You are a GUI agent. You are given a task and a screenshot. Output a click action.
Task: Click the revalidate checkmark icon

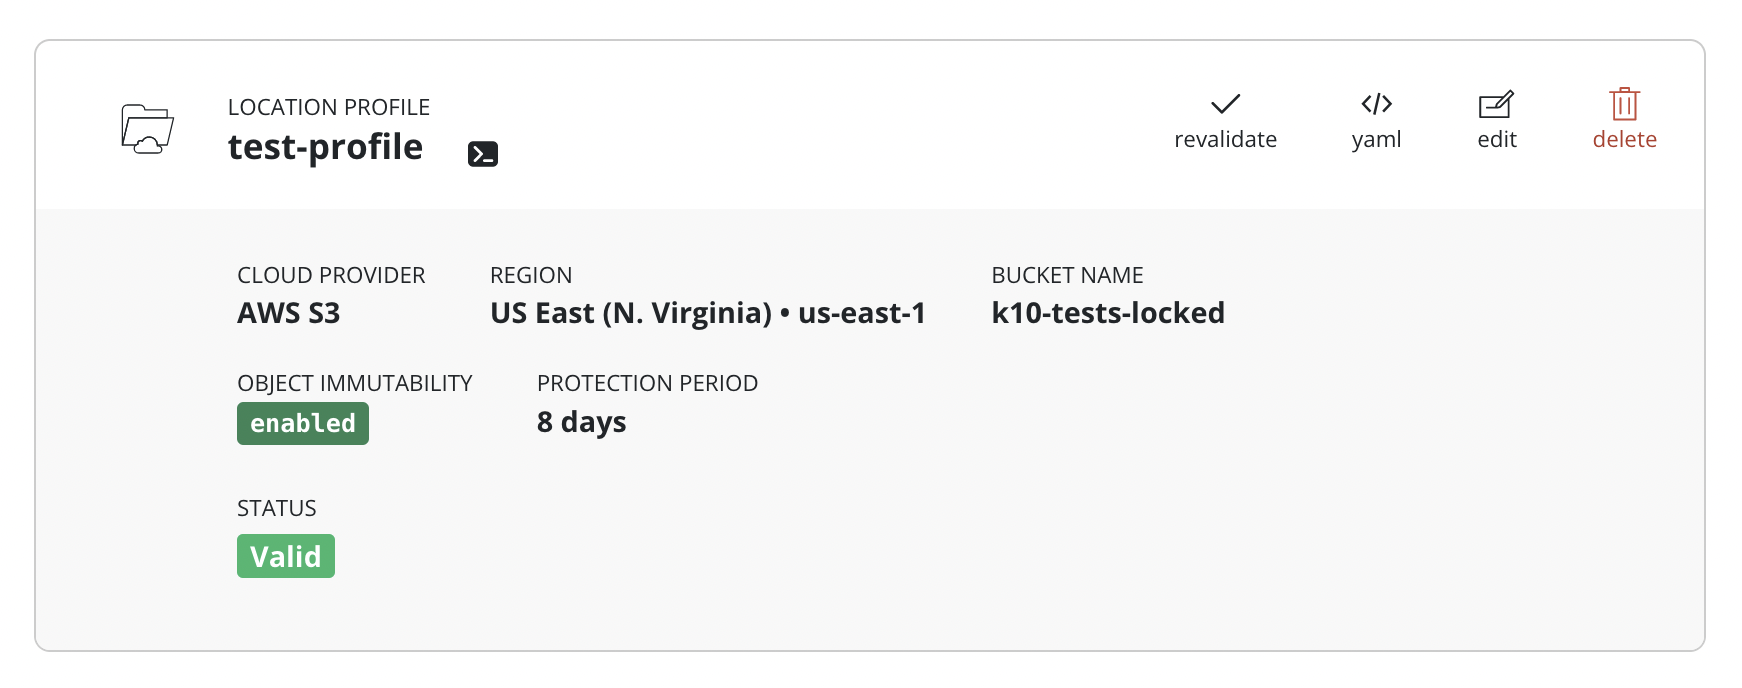(x=1225, y=104)
